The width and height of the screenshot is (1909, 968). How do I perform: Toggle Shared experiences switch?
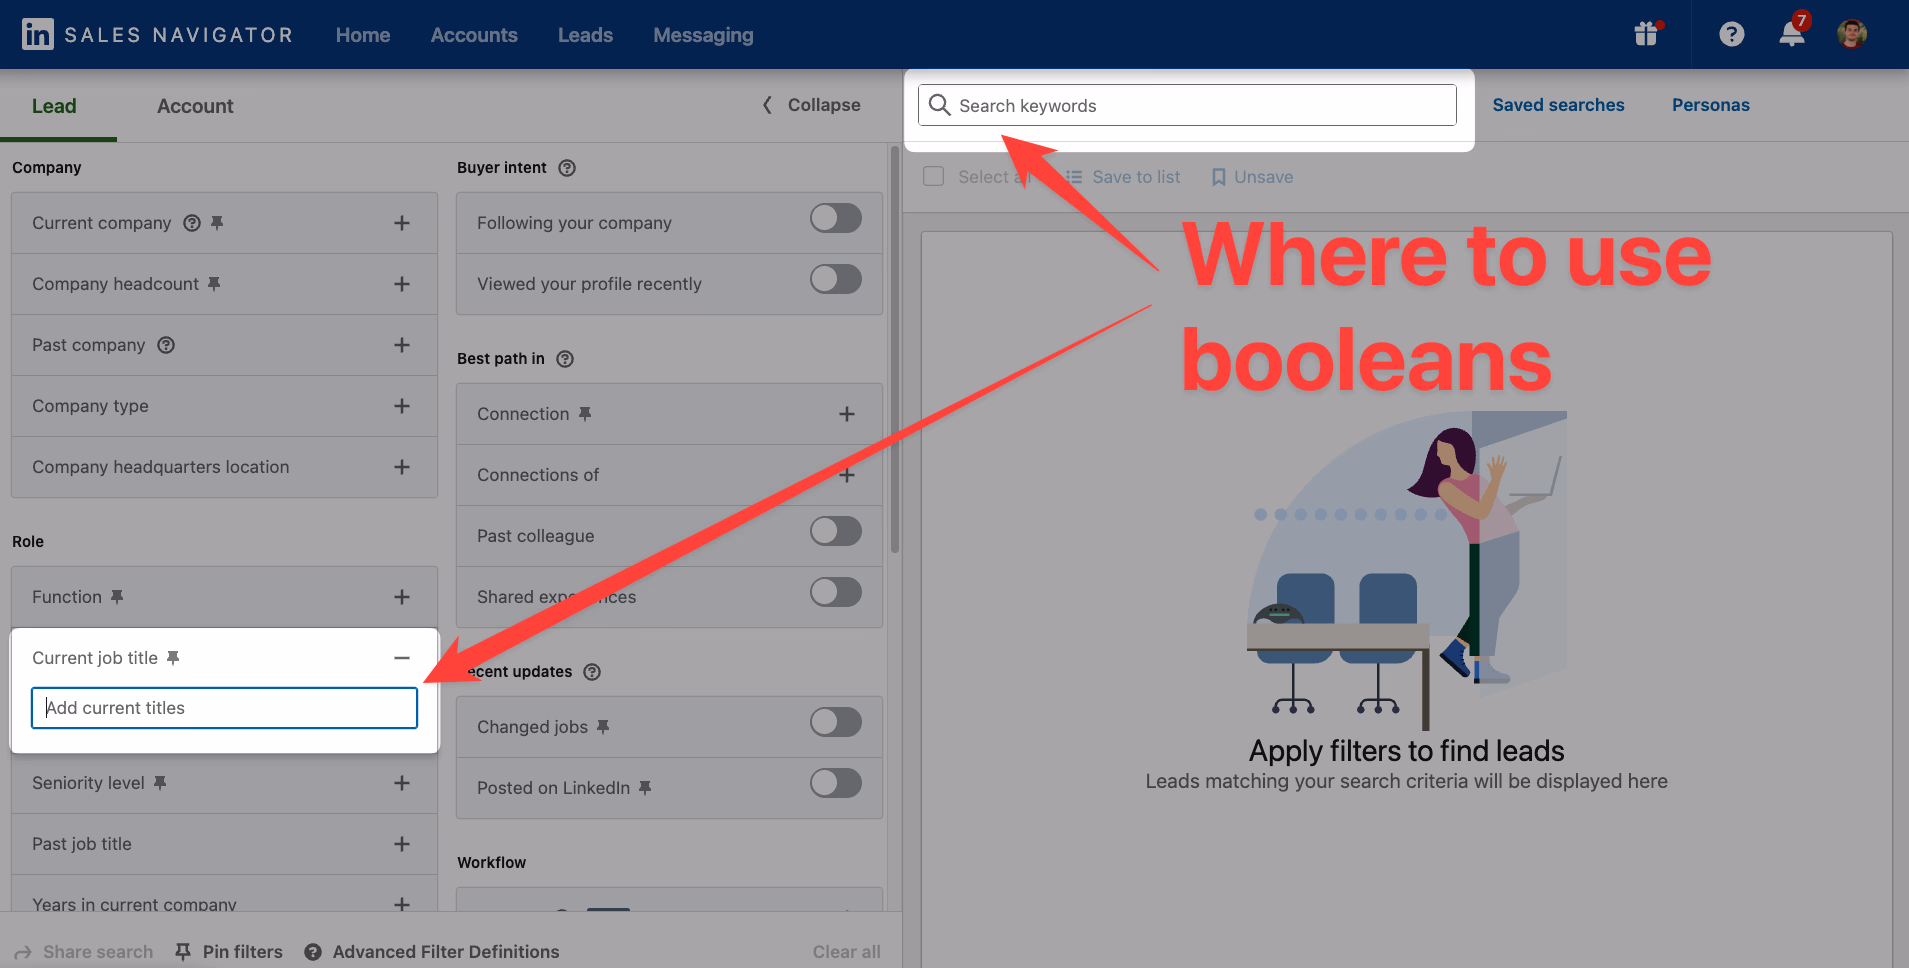[836, 592]
